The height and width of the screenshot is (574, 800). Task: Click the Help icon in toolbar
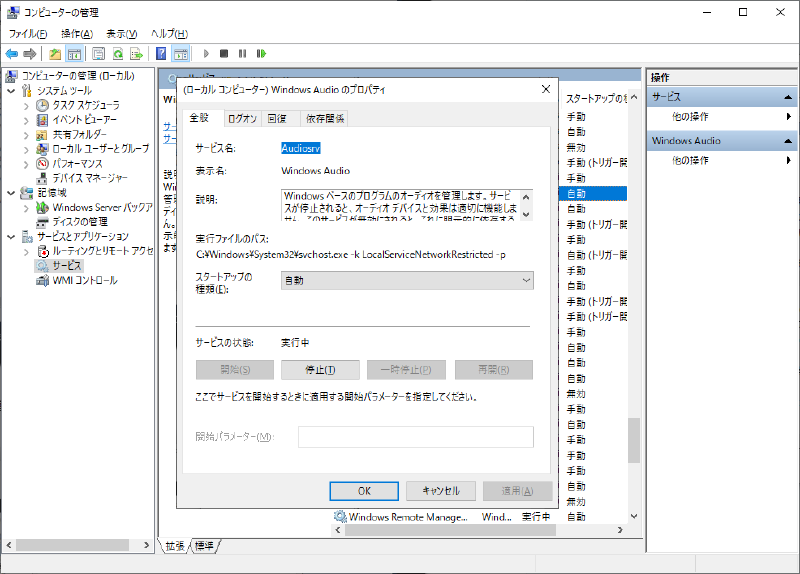coord(160,53)
